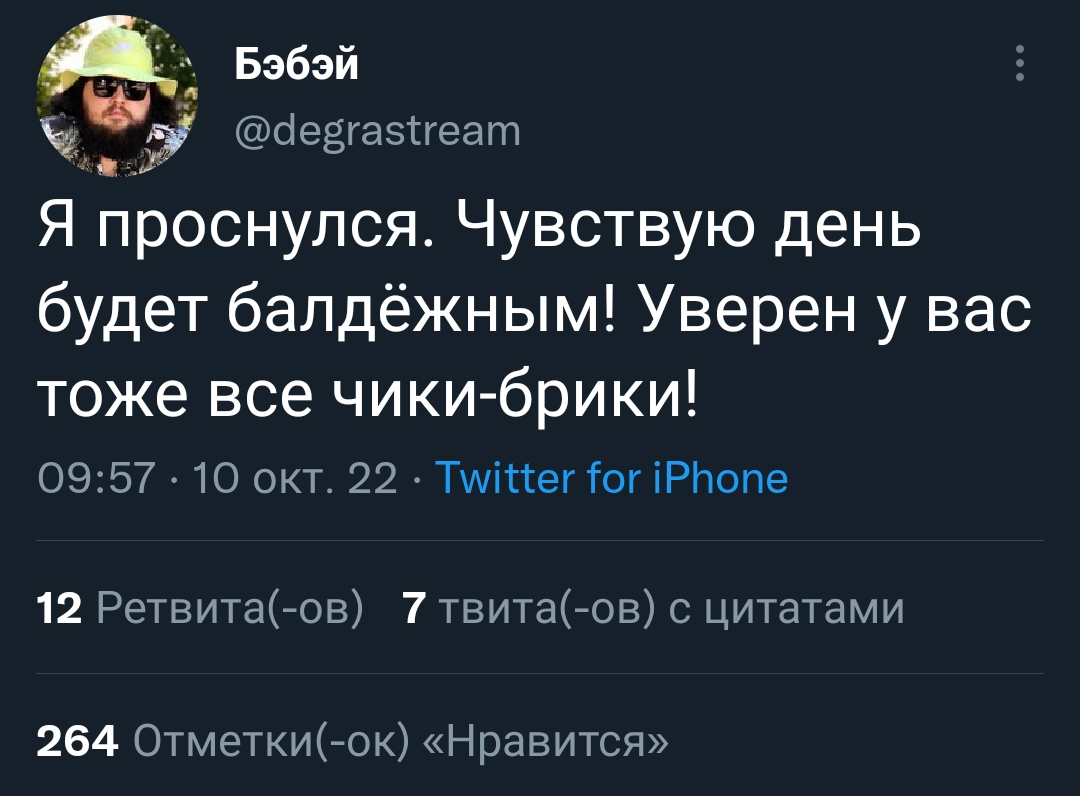
Task: Click the Twitter for iPhone link
Action: [x=613, y=478]
